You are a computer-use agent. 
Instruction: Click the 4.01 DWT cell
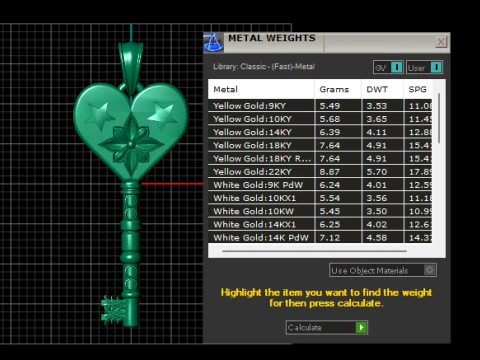[383, 185]
